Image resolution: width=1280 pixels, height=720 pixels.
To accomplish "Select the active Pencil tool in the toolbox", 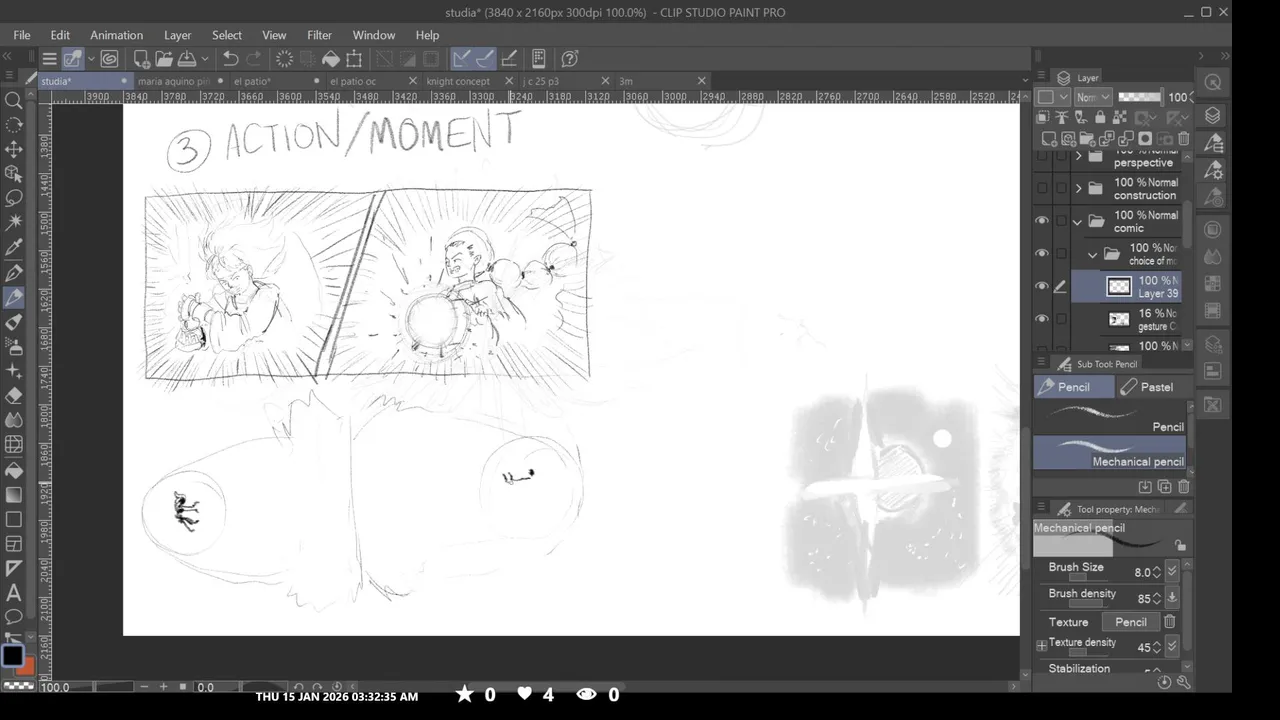I will tap(14, 297).
